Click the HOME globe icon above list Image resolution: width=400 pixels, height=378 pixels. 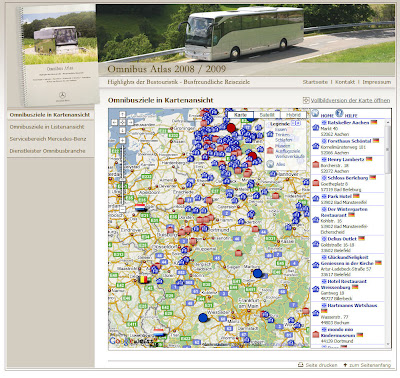(315, 113)
